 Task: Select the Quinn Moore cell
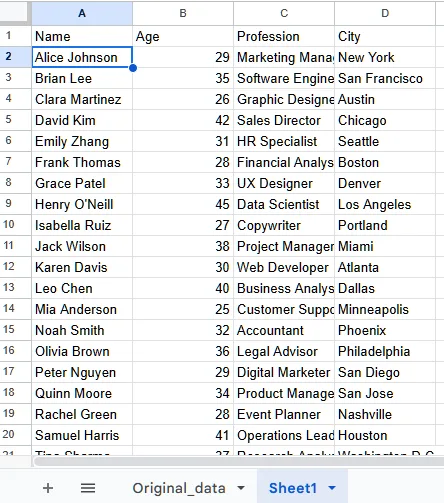pyautogui.click(x=82, y=393)
